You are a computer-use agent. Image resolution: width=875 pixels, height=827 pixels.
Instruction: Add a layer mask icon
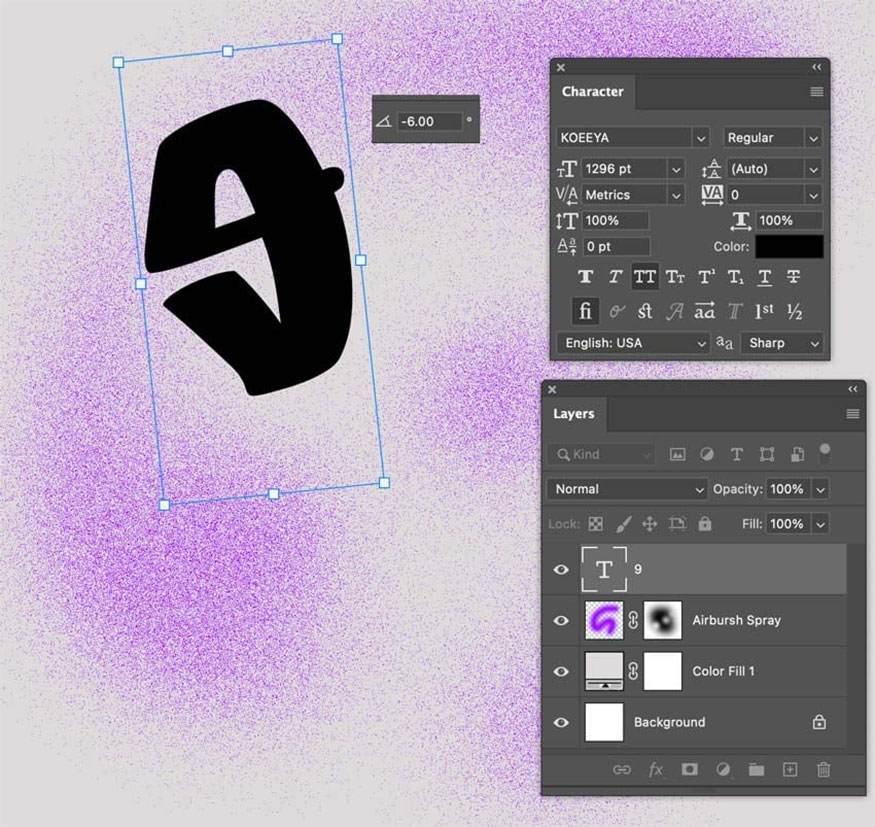pyautogui.click(x=689, y=769)
